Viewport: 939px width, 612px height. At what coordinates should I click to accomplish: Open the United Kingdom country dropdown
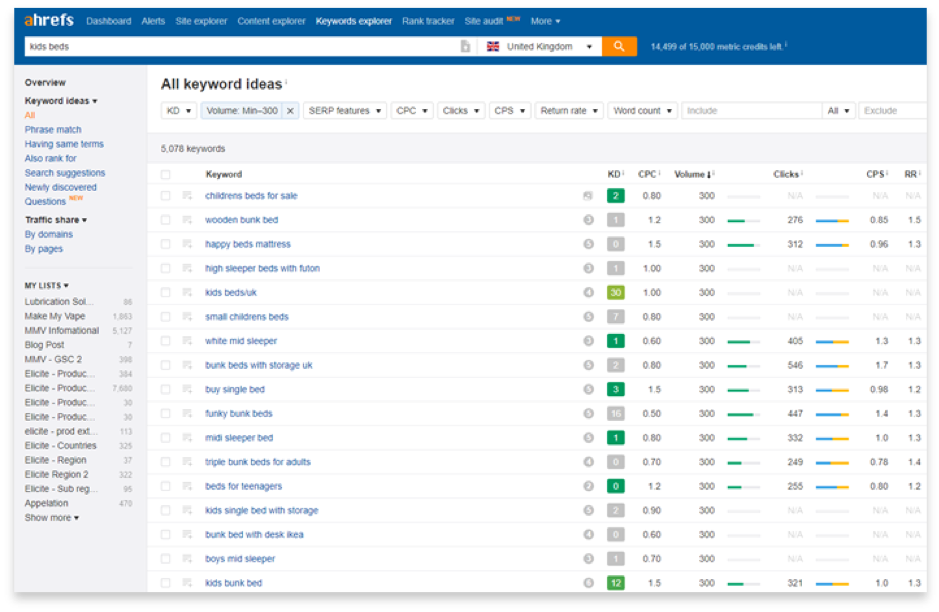click(540, 46)
